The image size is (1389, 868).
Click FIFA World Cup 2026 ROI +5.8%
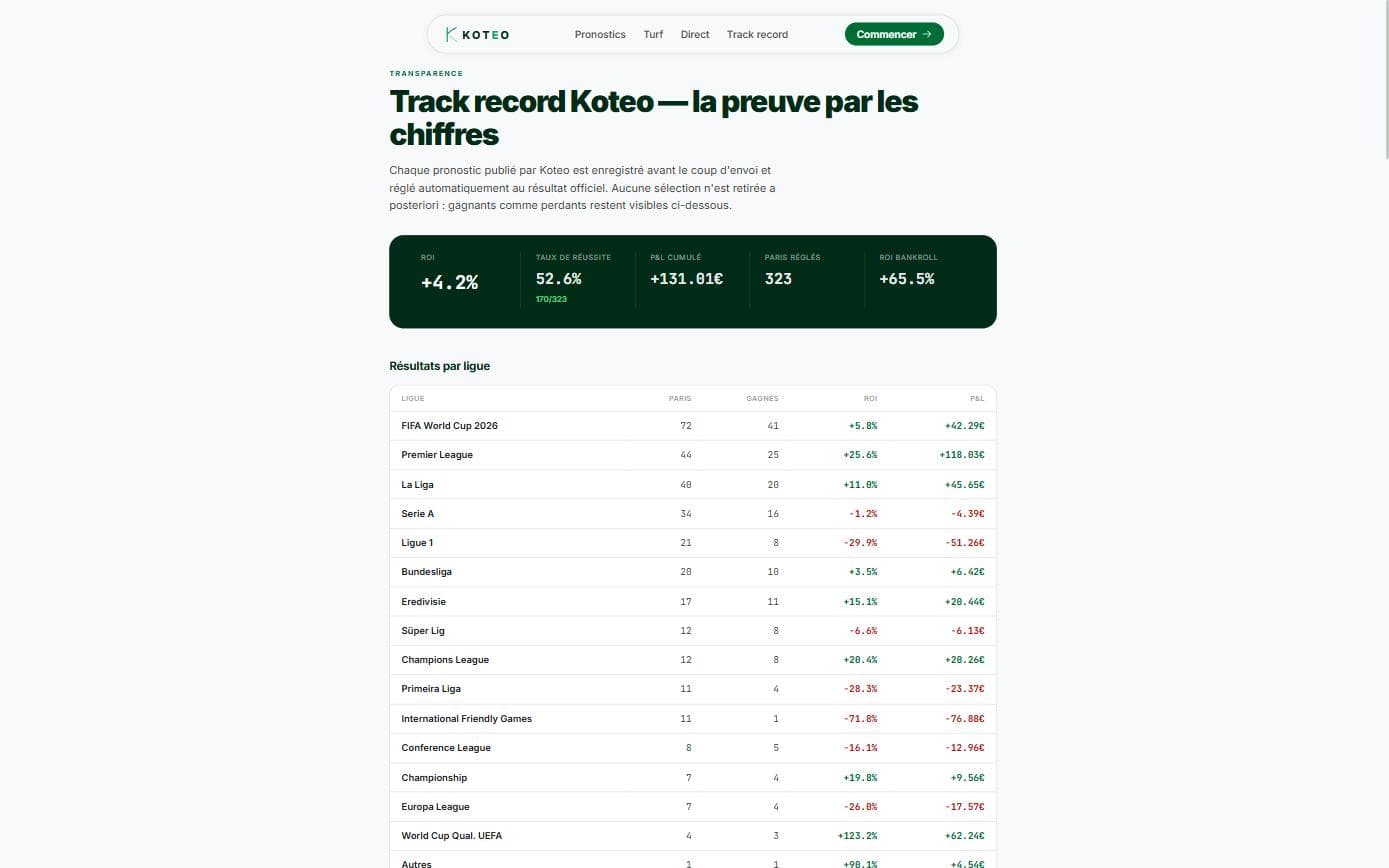pos(863,426)
